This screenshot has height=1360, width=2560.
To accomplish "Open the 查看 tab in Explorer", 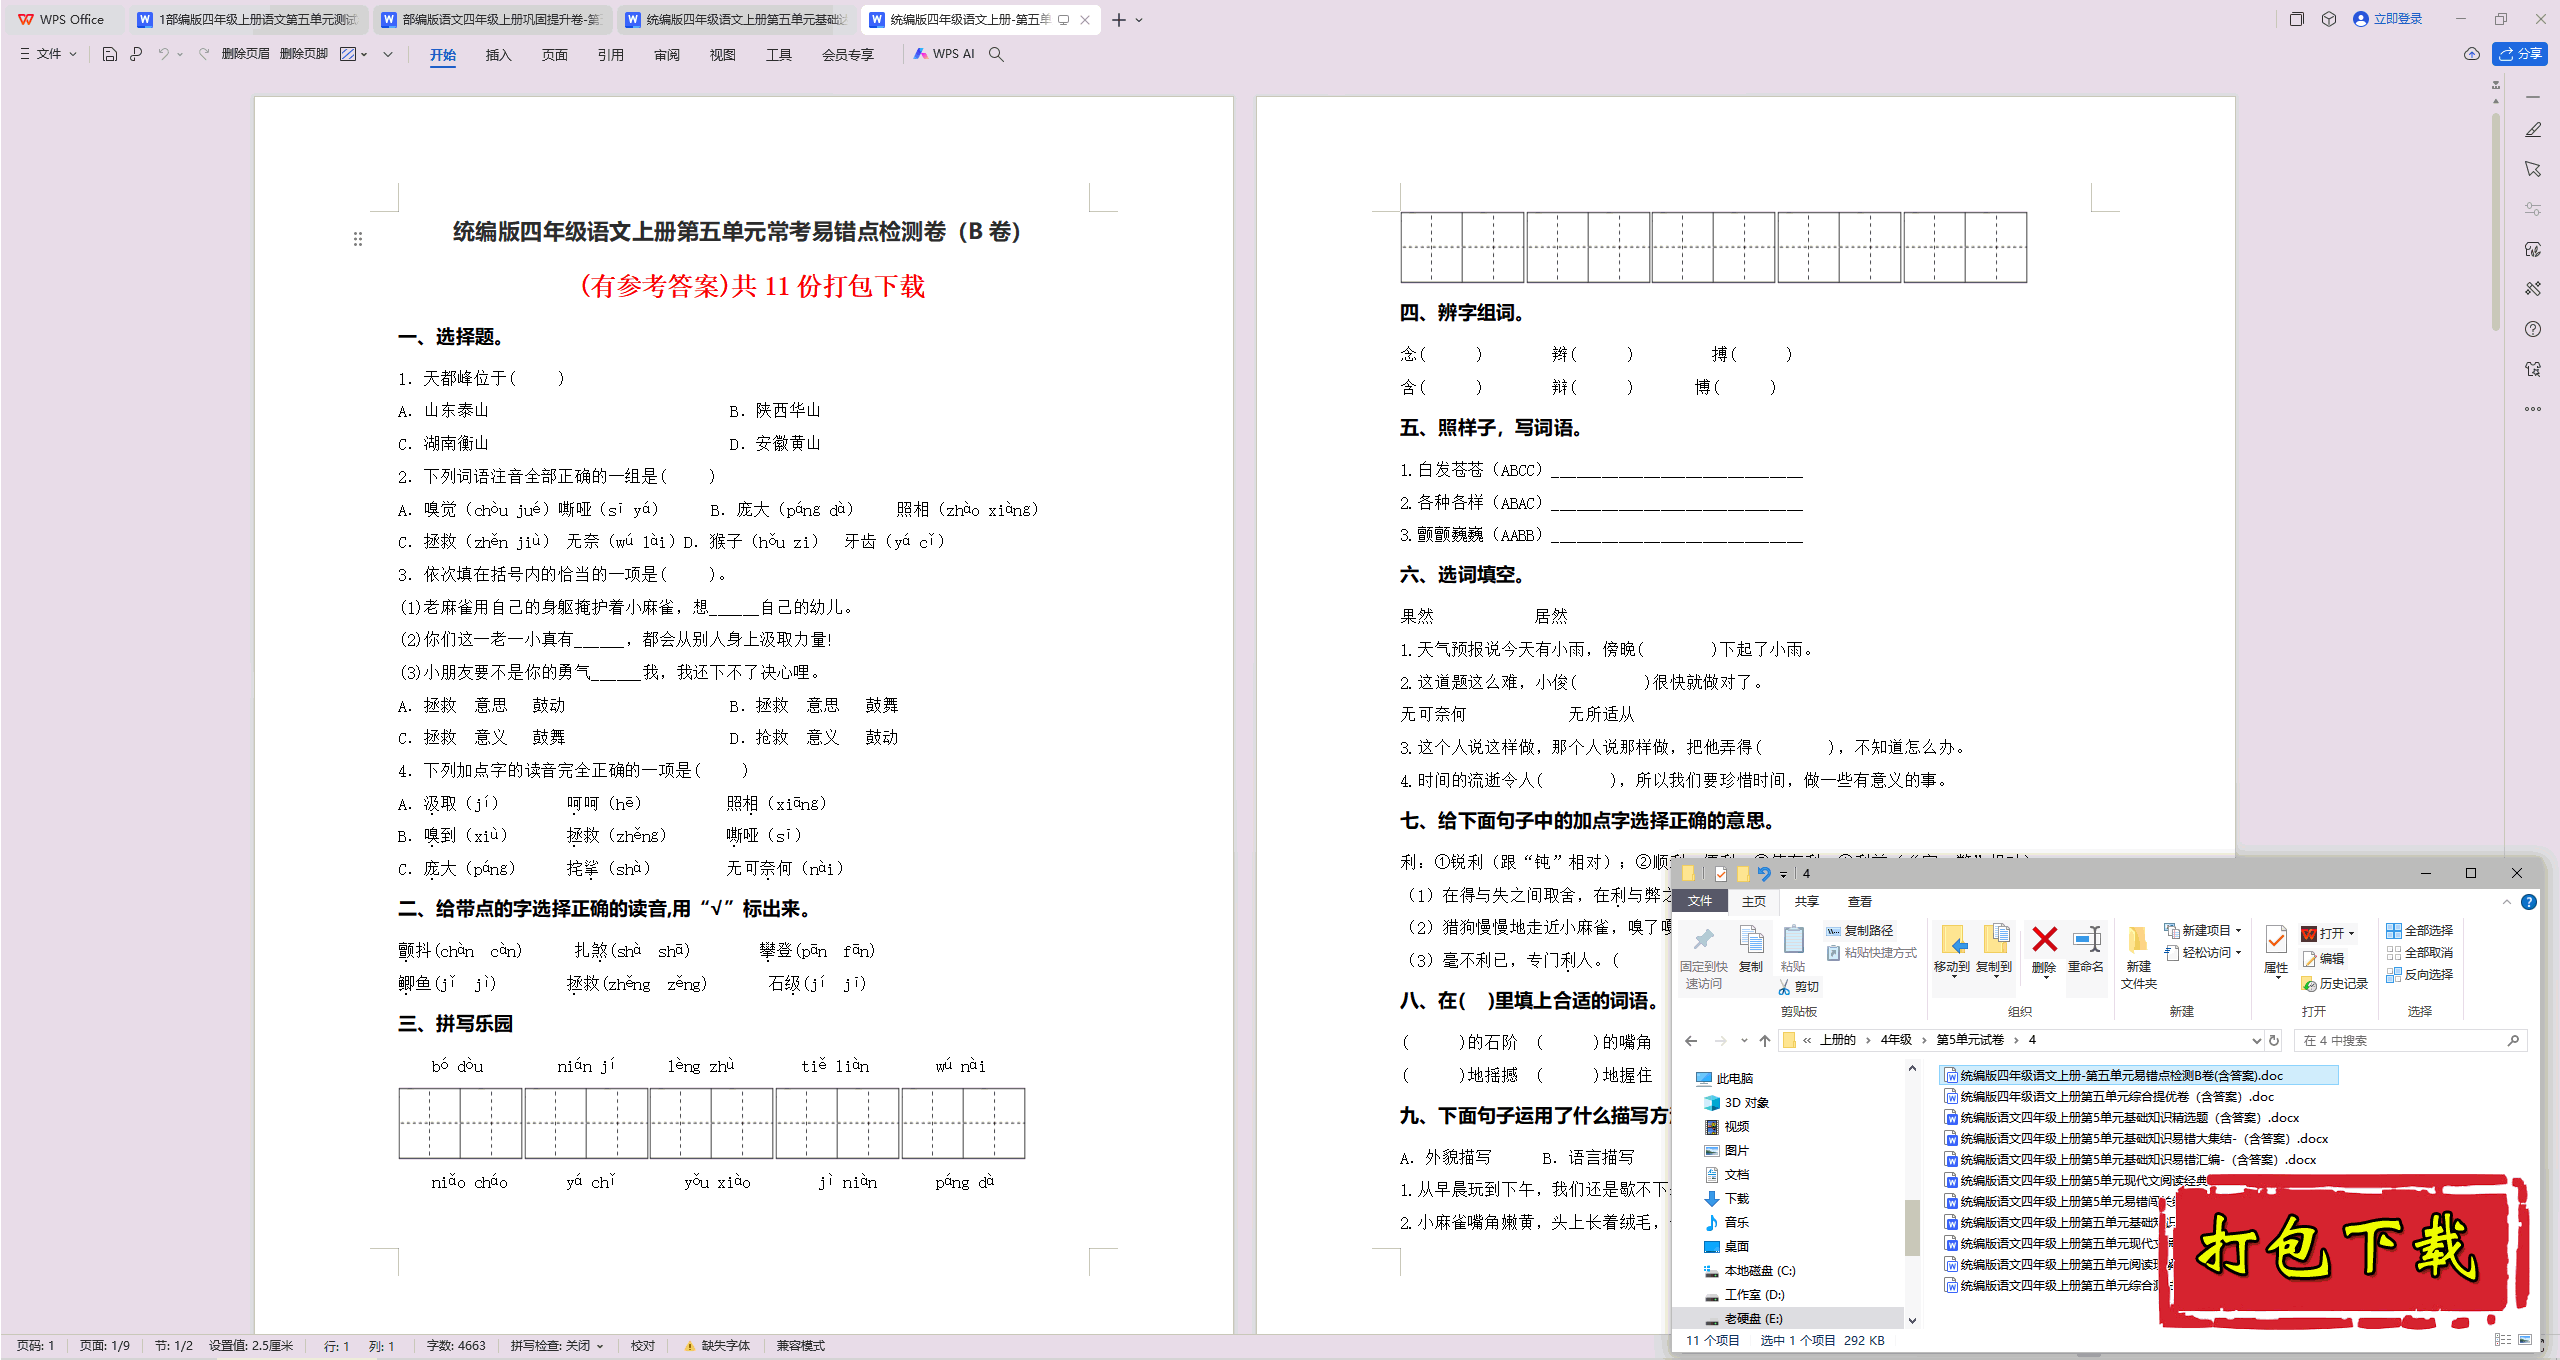I will pyautogui.click(x=1859, y=902).
